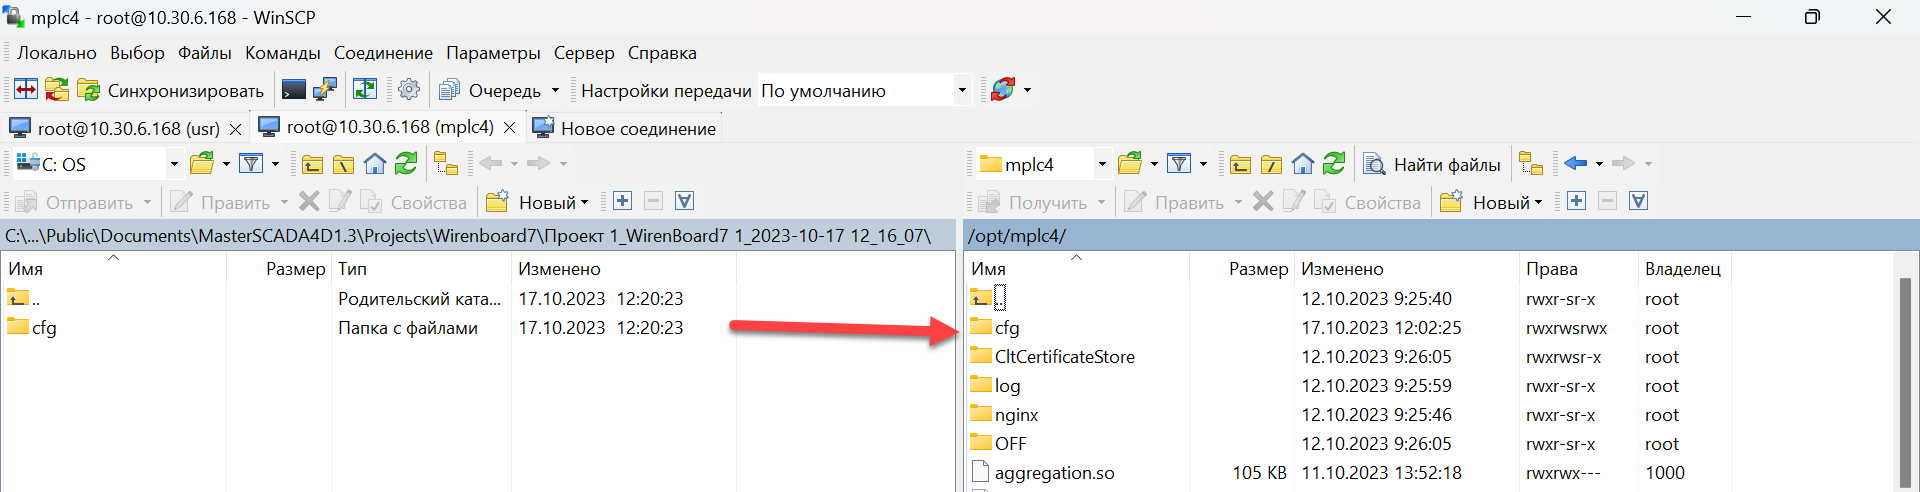Image resolution: width=1920 pixels, height=492 pixels.
Task: Go to home directory in local panel
Action: click(x=375, y=164)
